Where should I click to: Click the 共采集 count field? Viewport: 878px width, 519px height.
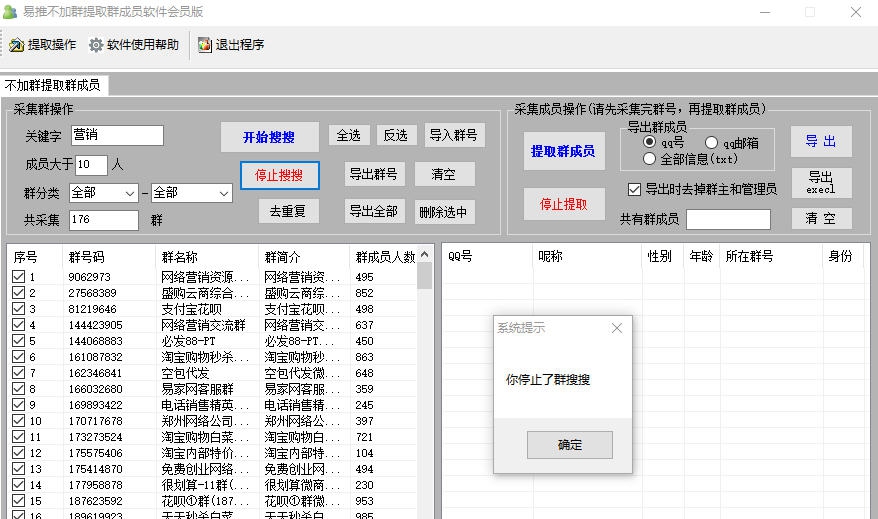tap(104, 220)
